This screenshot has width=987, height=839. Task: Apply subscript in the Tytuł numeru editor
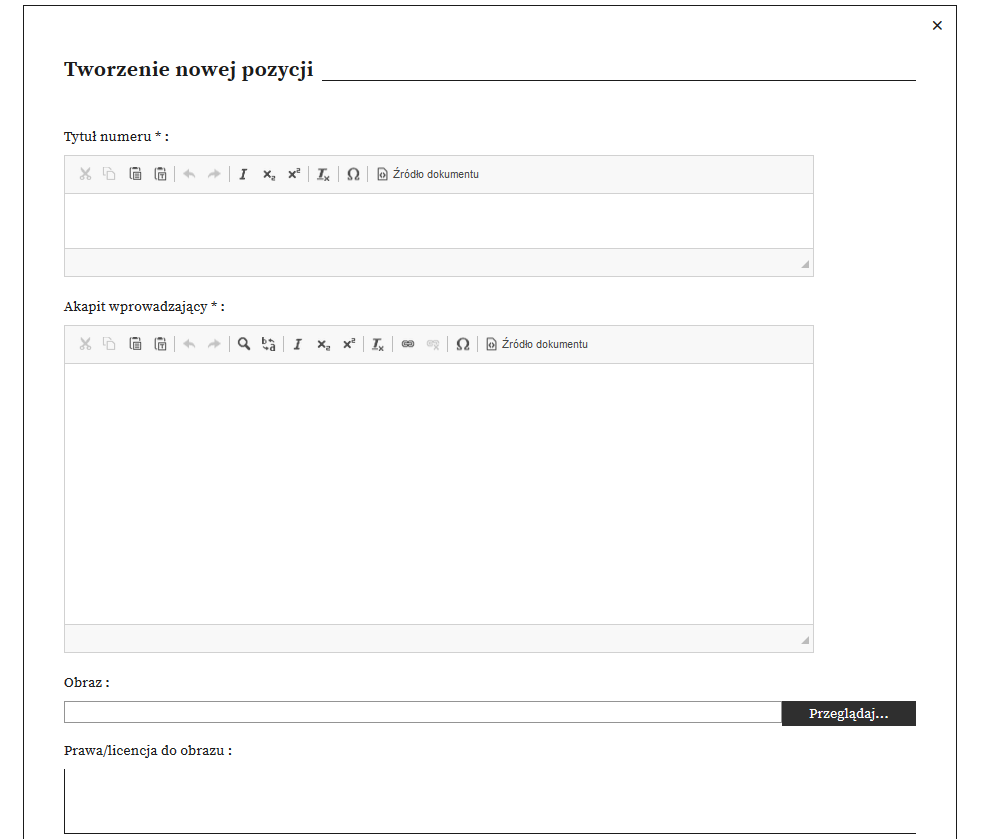(268, 175)
